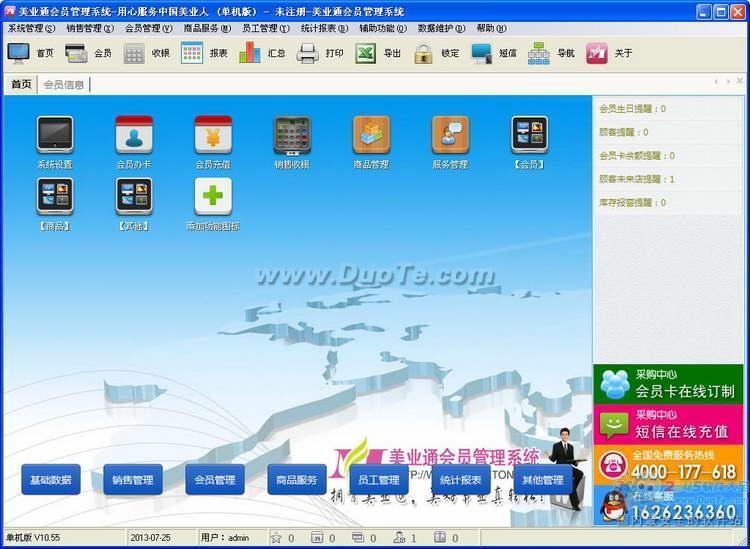Image resolution: width=750 pixels, height=549 pixels.
Task: Open the 短信 messaging toolbar icon
Action: pyautogui.click(x=481, y=53)
